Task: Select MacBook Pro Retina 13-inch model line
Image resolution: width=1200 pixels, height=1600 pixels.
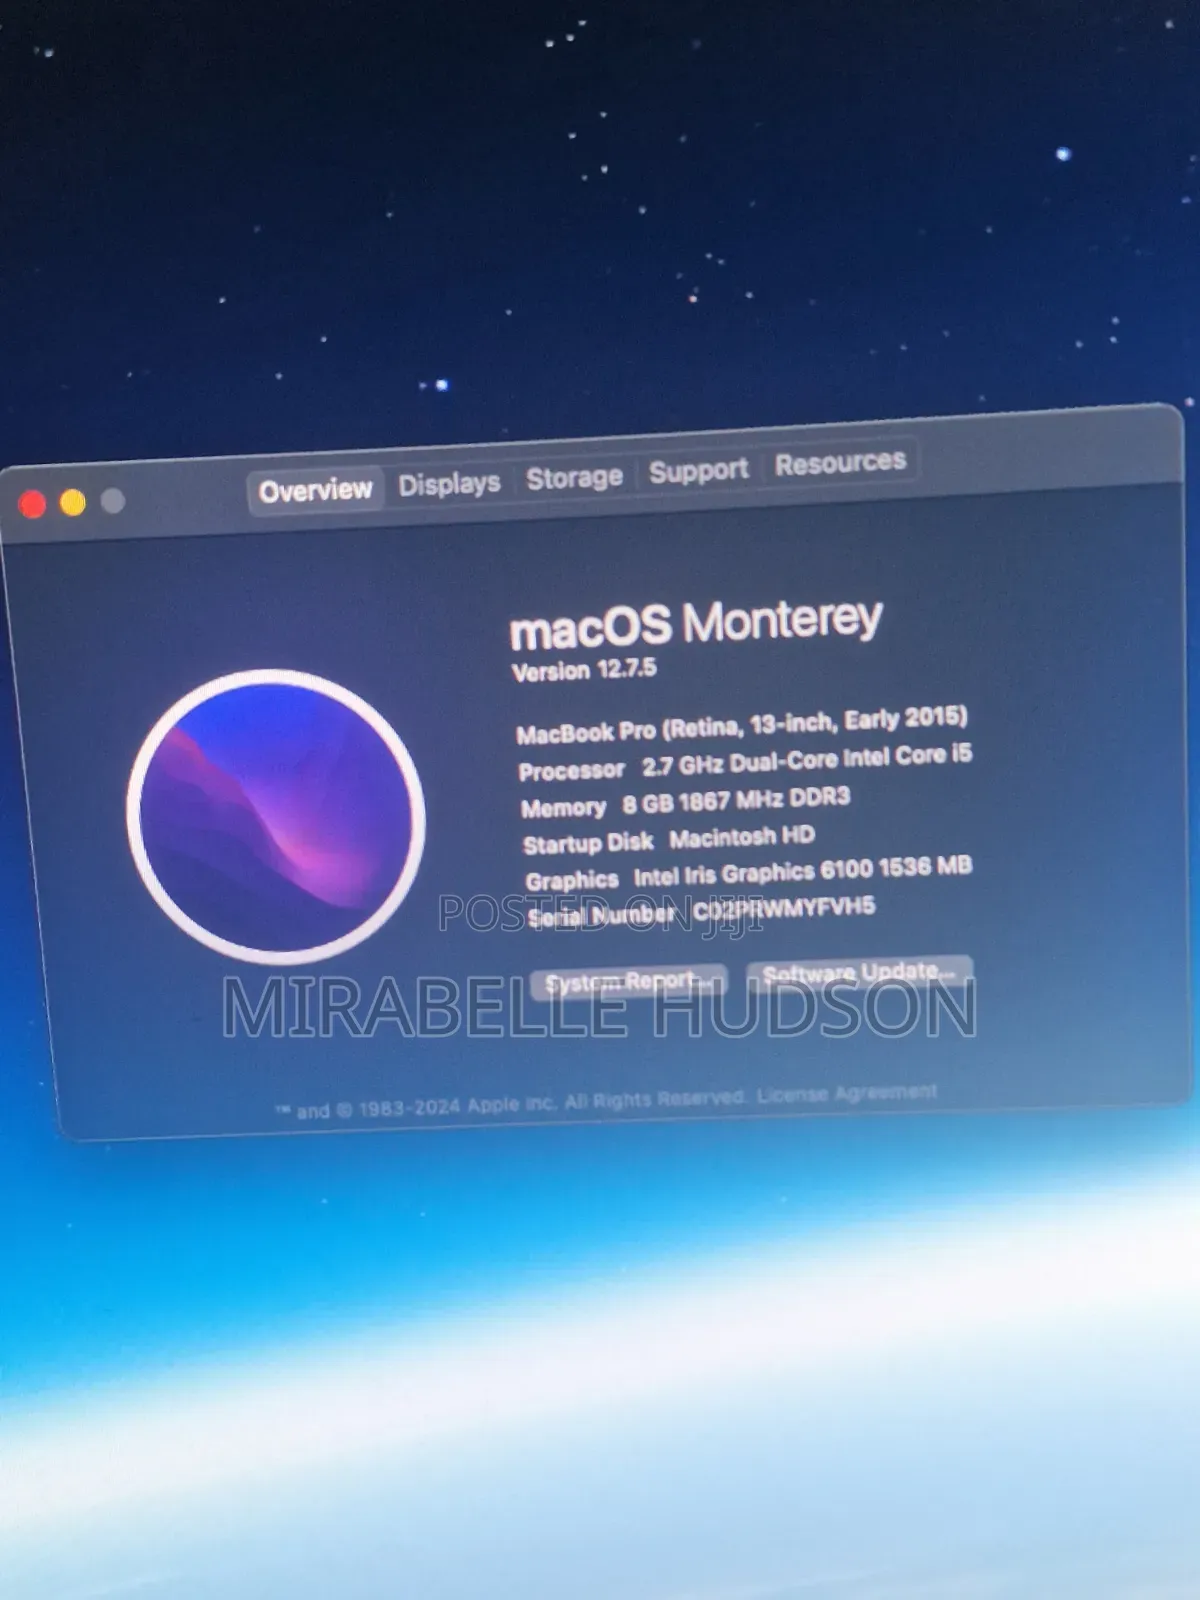Action: [x=742, y=726]
